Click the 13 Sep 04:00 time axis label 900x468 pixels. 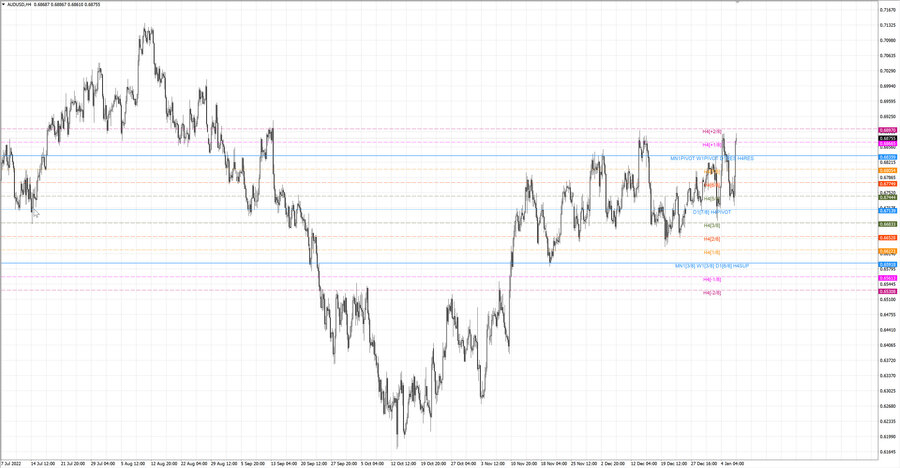(x=284, y=463)
